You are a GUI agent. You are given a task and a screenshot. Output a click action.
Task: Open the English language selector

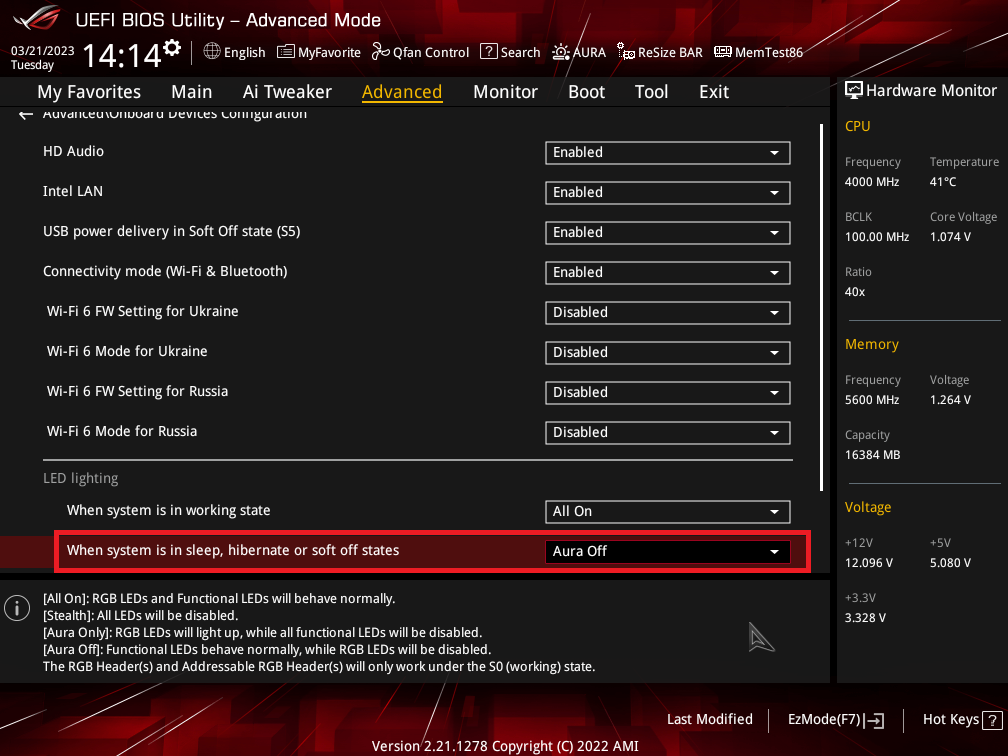(234, 52)
